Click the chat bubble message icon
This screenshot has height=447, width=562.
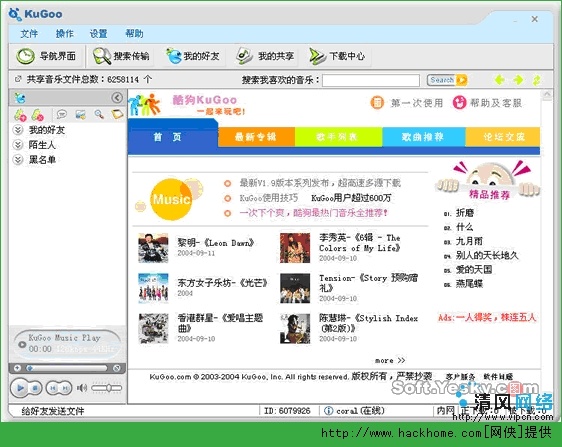coord(62,114)
